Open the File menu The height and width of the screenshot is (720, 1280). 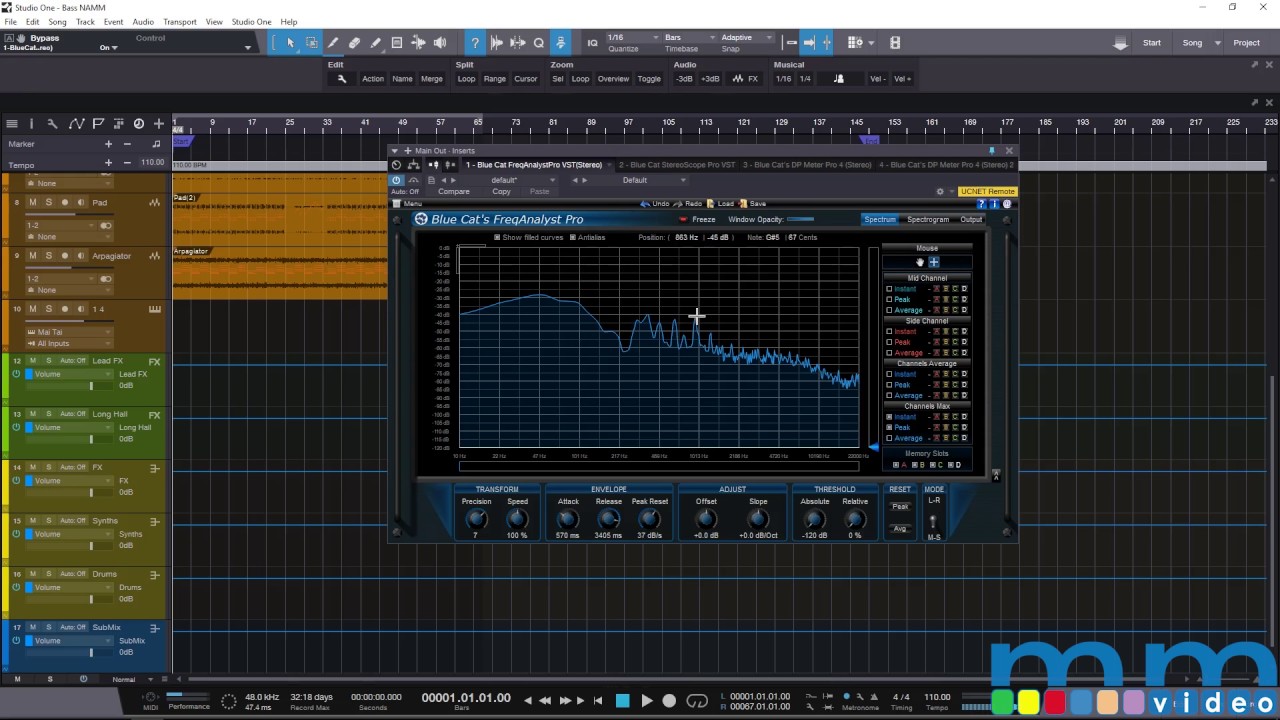point(11,22)
